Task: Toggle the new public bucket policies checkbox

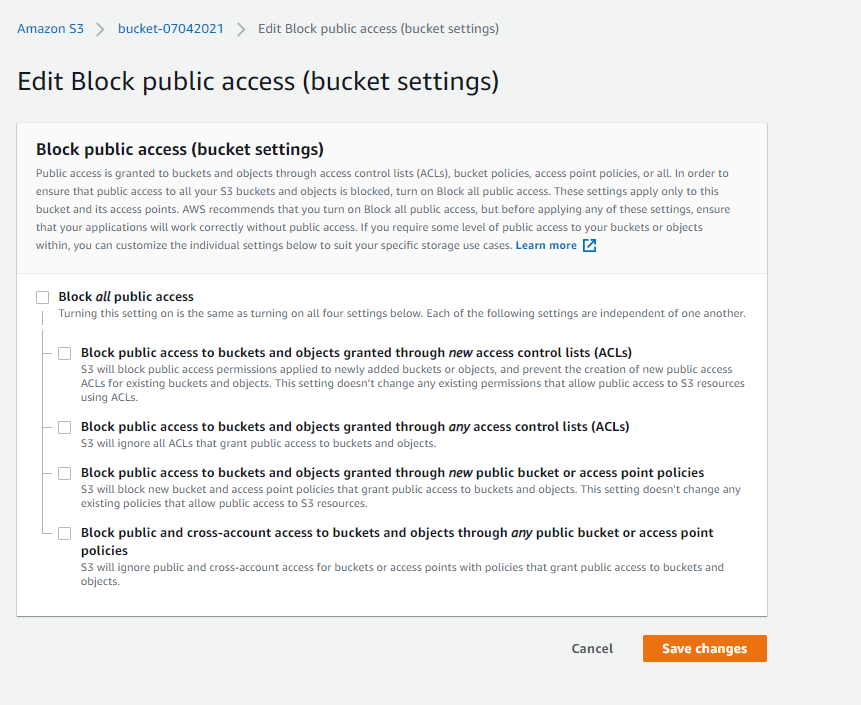Action: (x=65, y=473)
